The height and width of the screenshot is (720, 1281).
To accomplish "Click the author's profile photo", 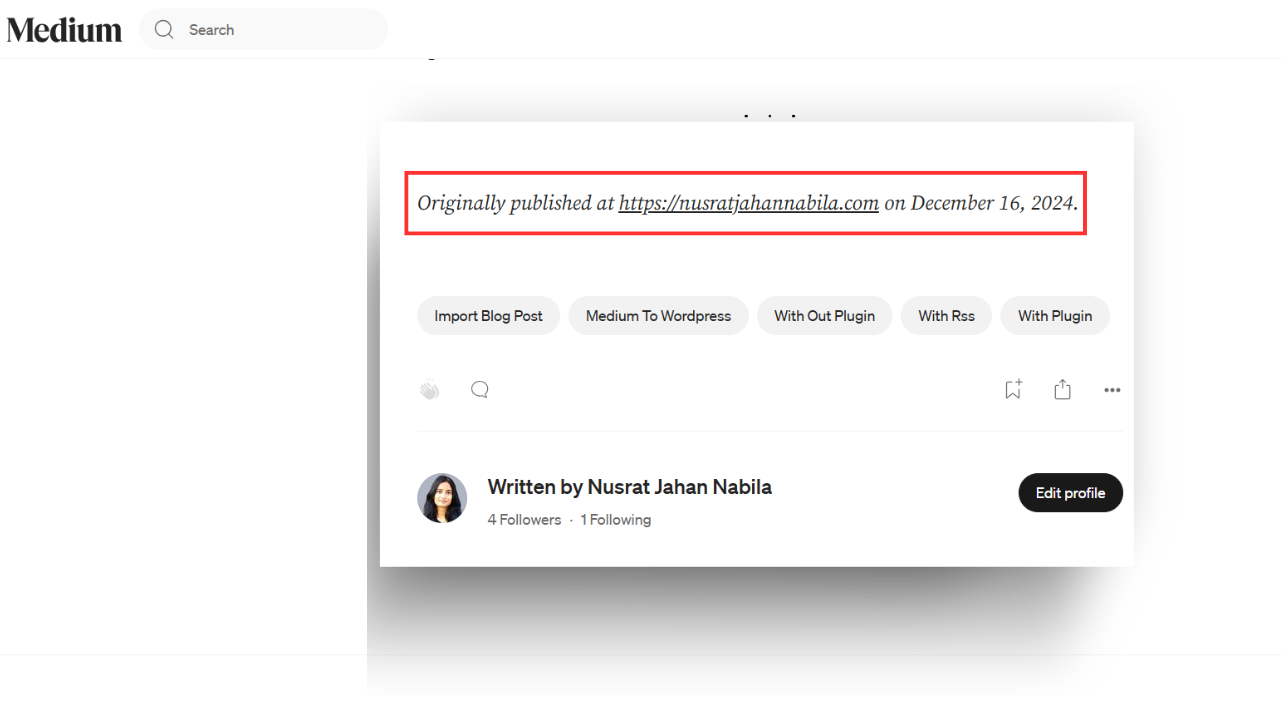I will pyautogui.click(x=442, y=498).
